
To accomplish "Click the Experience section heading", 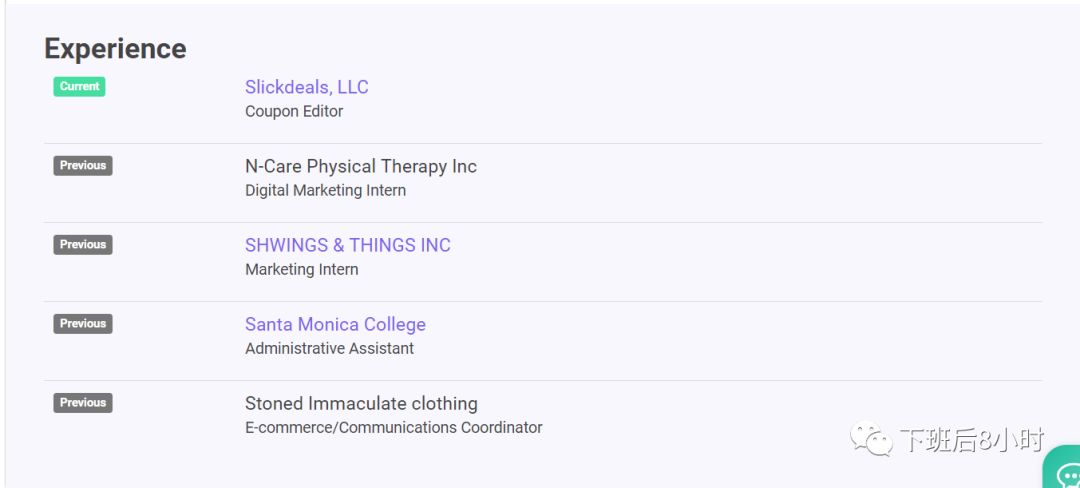I will tap(115, 50).
